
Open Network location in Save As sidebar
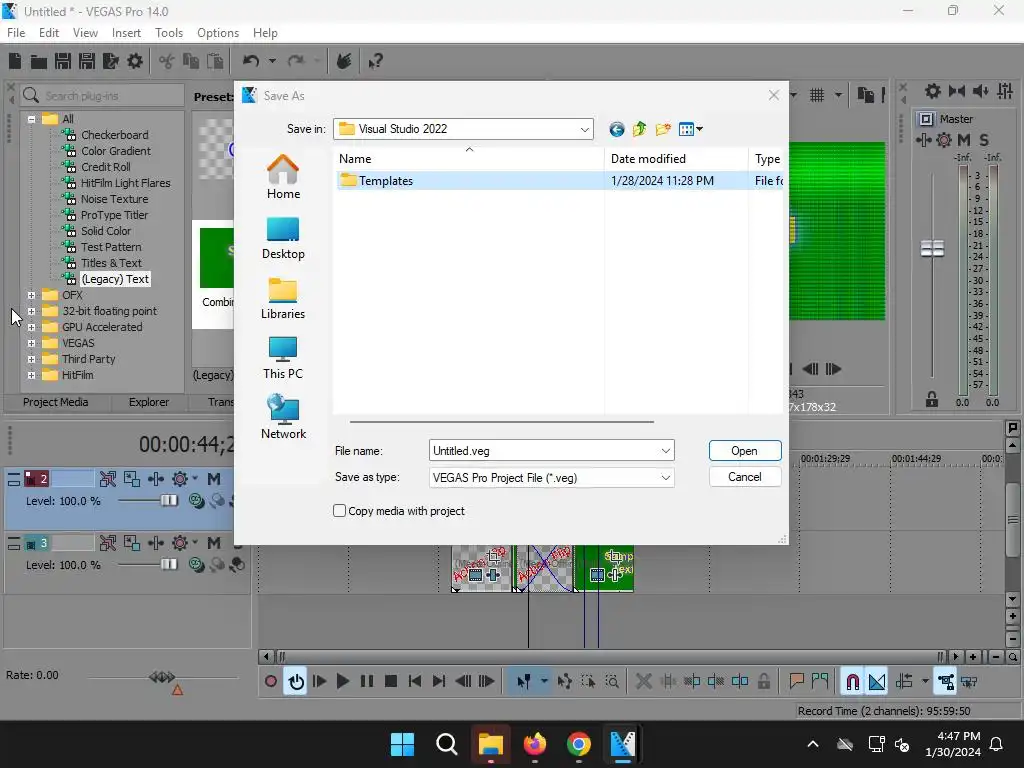point(283,417)
